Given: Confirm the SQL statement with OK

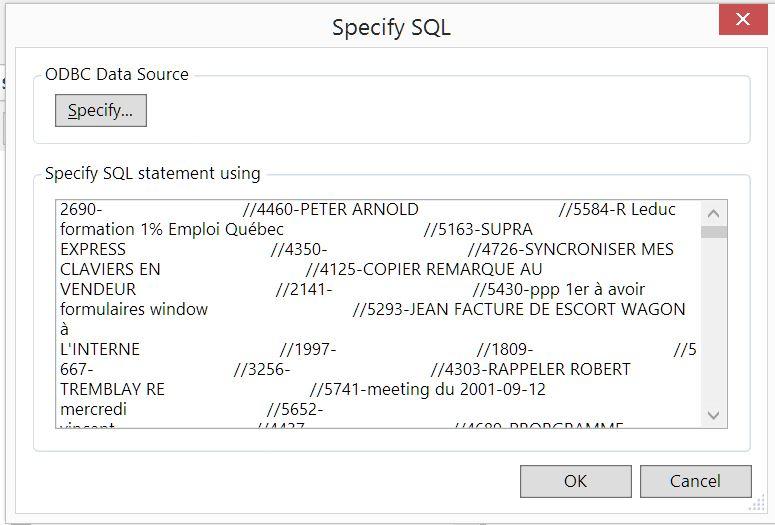Looking at the screenshot, I should [x=575, y=481].
